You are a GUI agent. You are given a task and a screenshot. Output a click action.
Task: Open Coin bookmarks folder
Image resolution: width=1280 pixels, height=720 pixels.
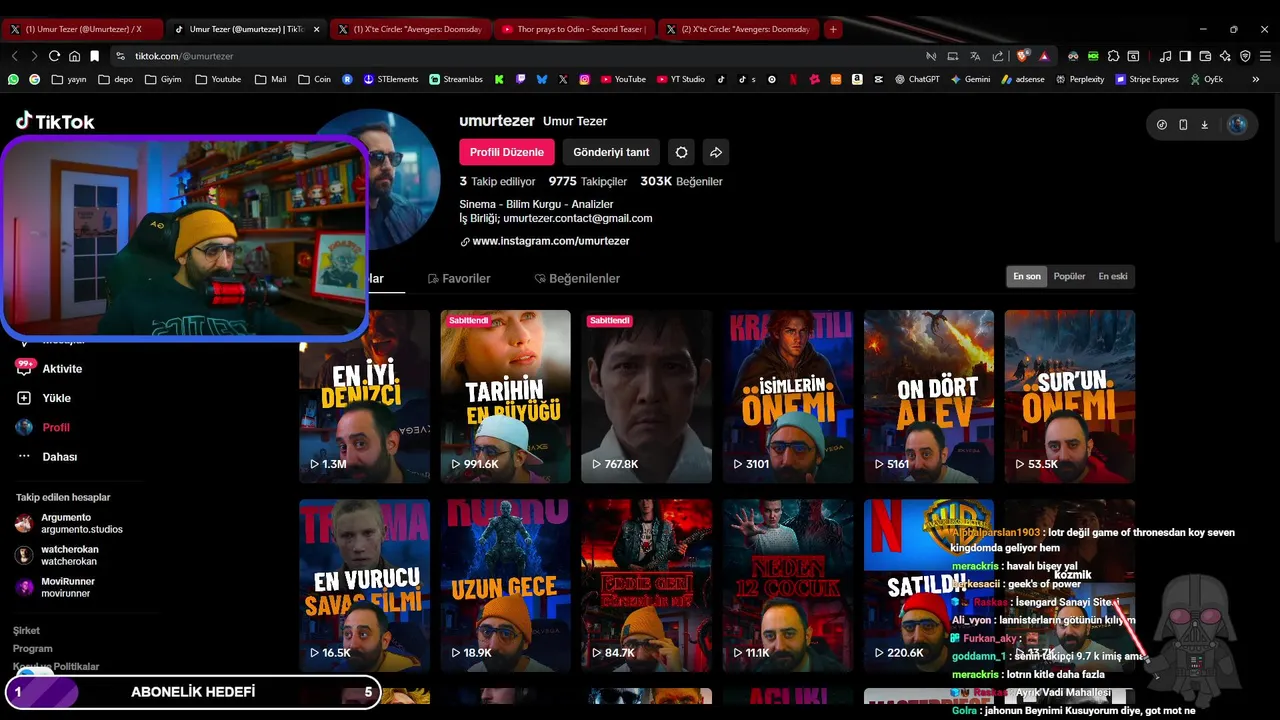[x=314, y=79]
